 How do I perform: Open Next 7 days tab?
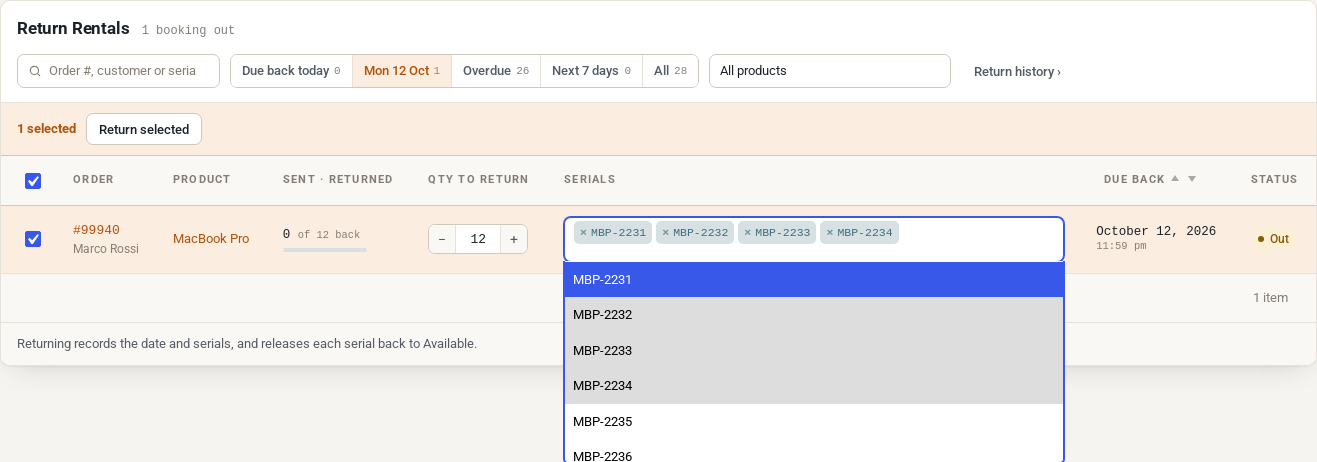[591, 71]
